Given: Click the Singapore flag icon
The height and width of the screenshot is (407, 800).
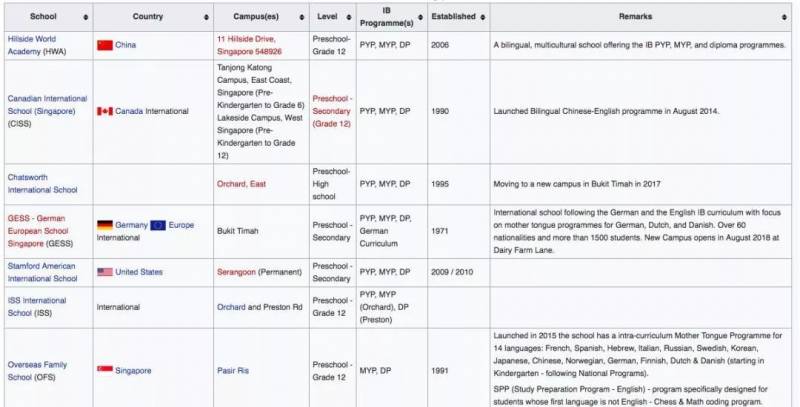Looking at the screenshot, I should (104, 370).
